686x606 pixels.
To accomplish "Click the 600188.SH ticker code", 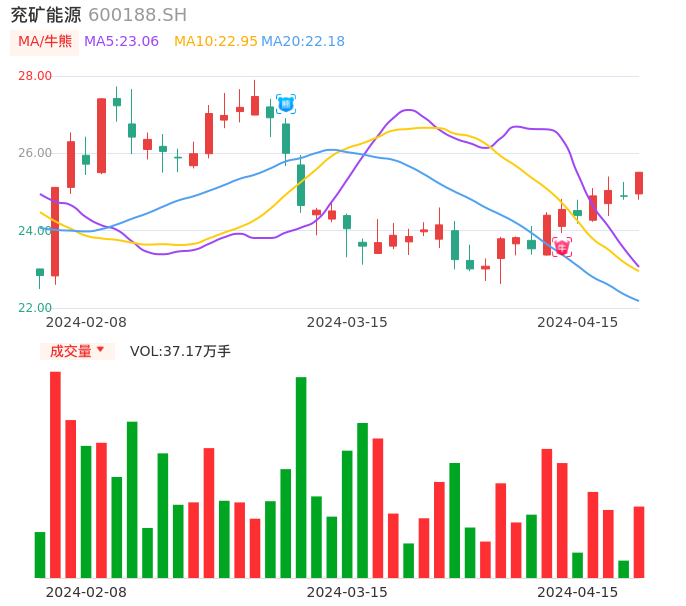I will click(137, 15).
